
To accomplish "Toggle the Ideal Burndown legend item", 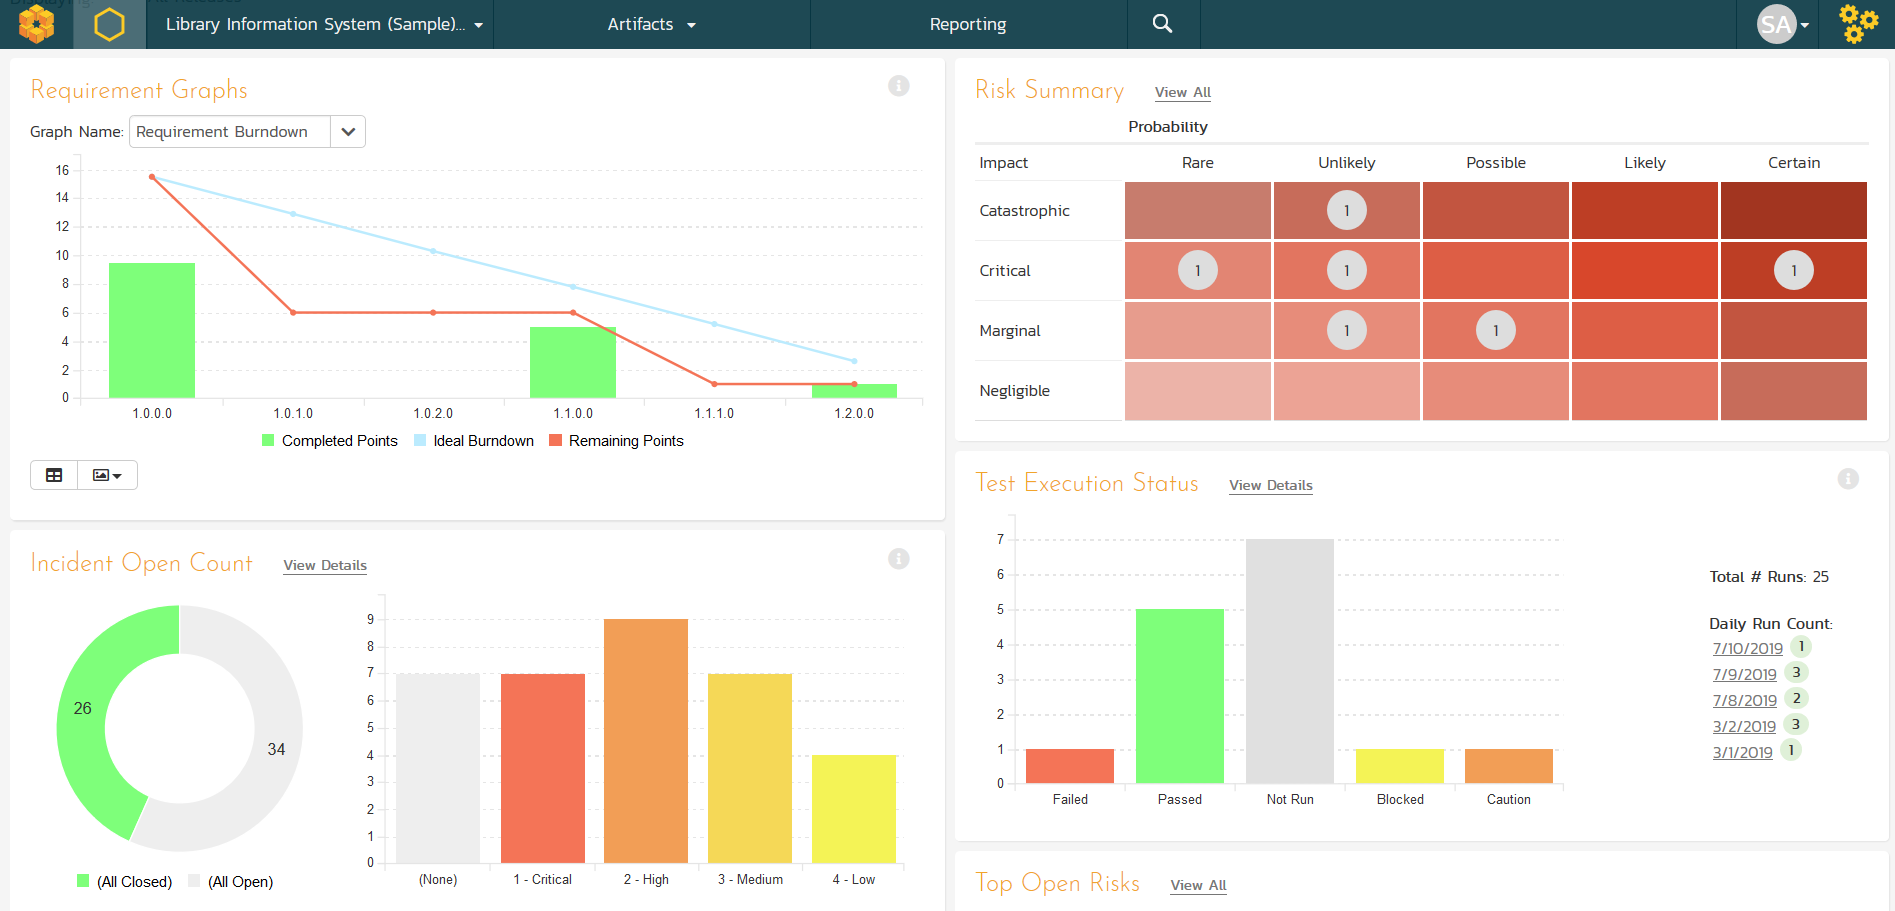I will coord(474,441).
